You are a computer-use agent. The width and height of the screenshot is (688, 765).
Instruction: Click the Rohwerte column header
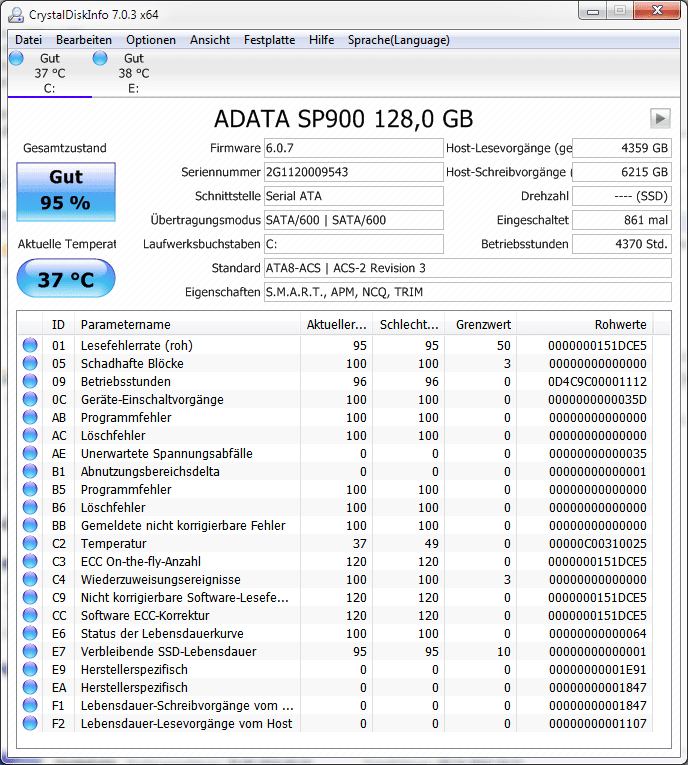[x=585, y=324]
